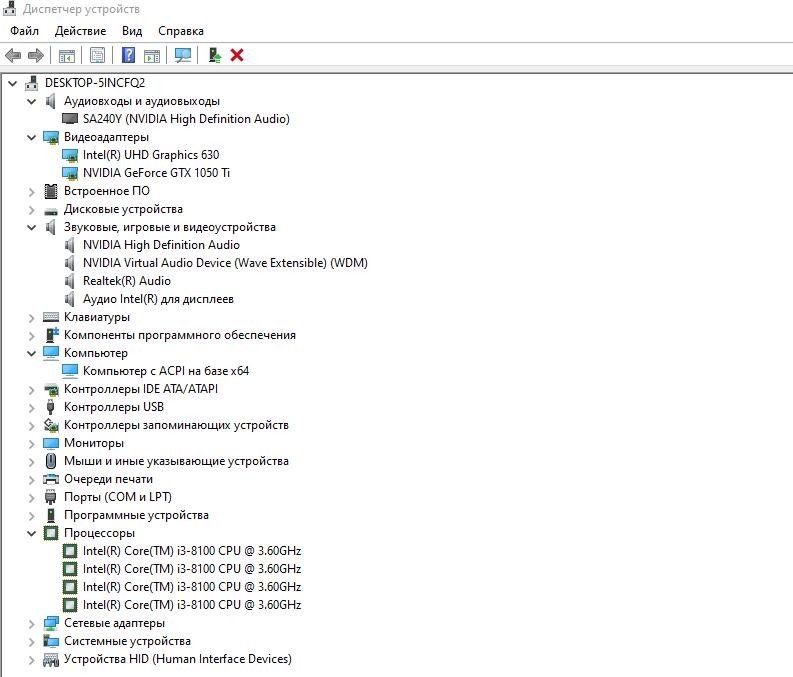Open the Справка menu
The width and height of the screenshot is (793, 677).
(181, 31)
